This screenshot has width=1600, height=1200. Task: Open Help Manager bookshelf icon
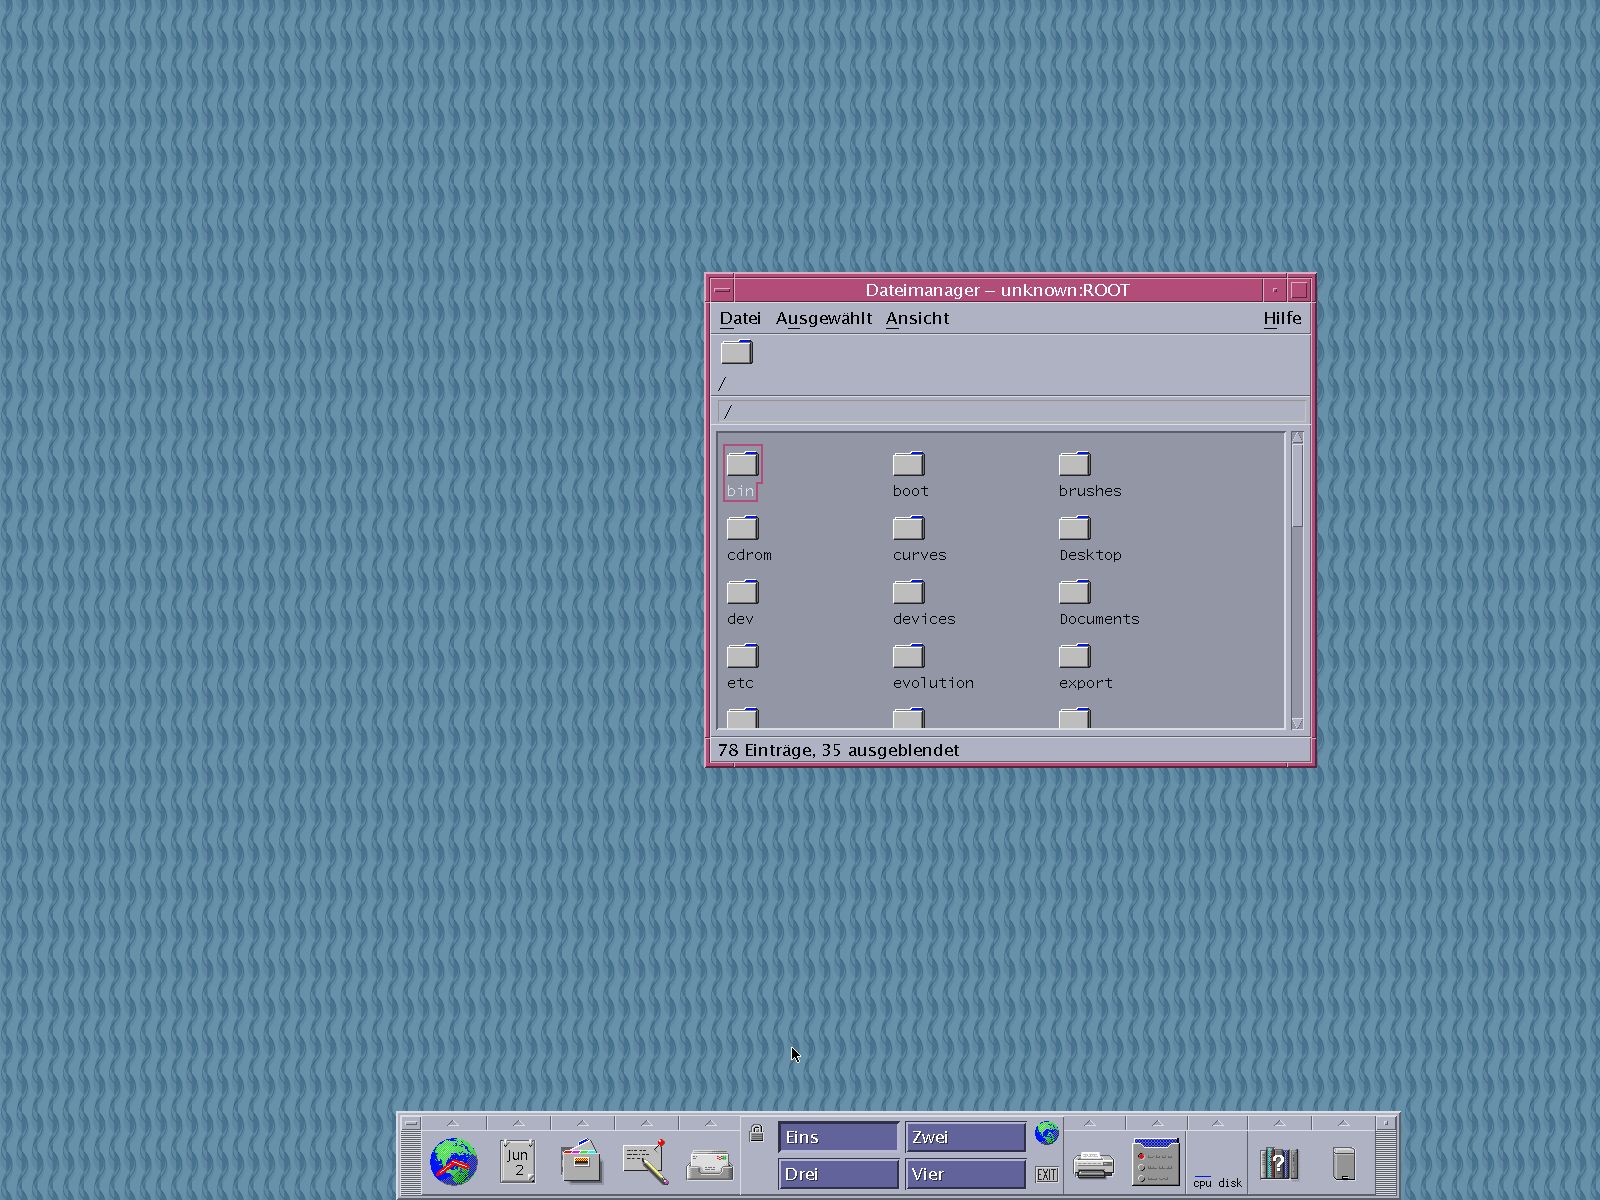pyautogui.click(x=1279, y=1163)
